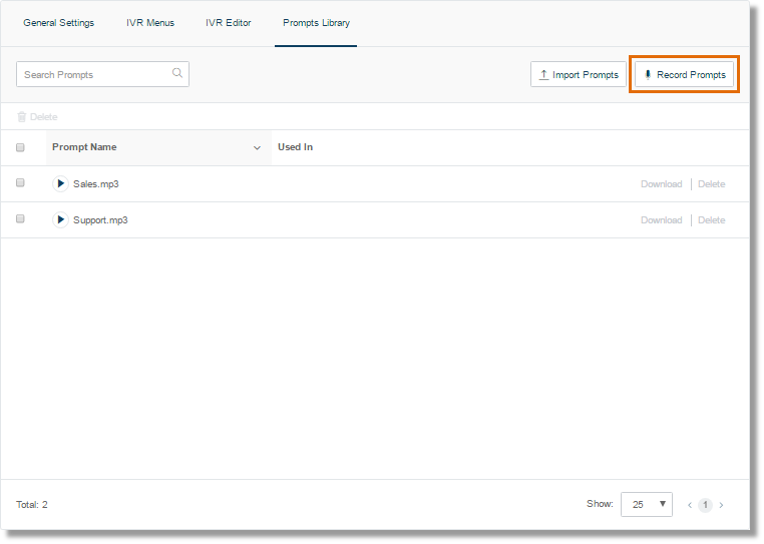Open the IVR Menus tab

(150, 23)
